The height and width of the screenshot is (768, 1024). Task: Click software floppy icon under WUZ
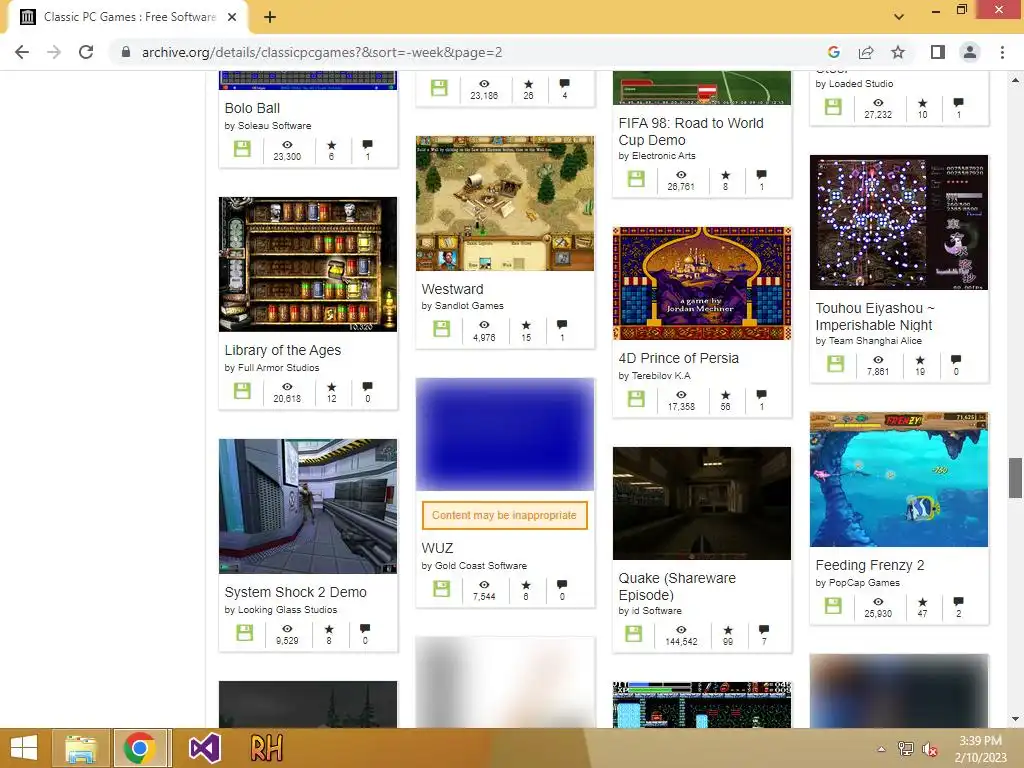point(441,588)
